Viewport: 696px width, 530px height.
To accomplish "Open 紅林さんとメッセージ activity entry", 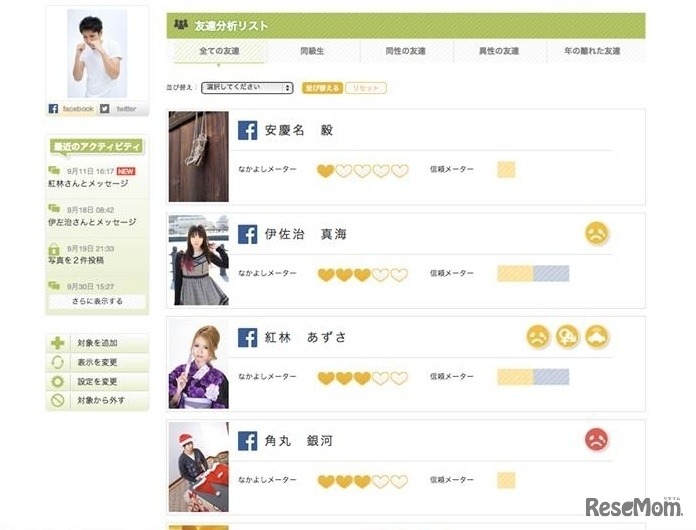I will pos(88,183).
